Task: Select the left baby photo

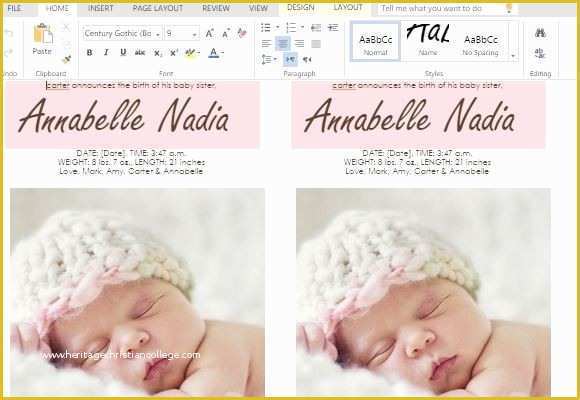Action: [x=137, y=292]
